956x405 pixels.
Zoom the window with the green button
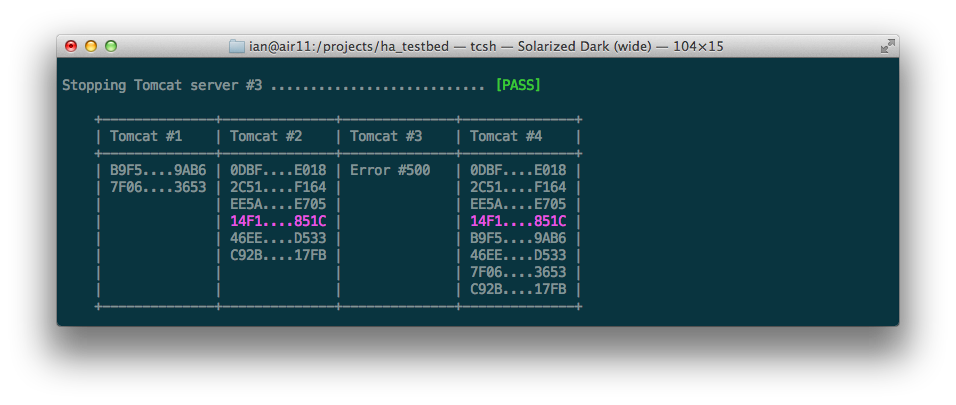tap(111, 46)
